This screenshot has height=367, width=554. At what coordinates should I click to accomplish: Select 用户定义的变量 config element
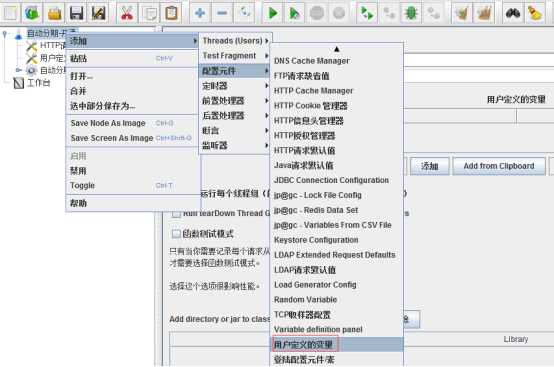pyautogui.click(x=337, y=344)
